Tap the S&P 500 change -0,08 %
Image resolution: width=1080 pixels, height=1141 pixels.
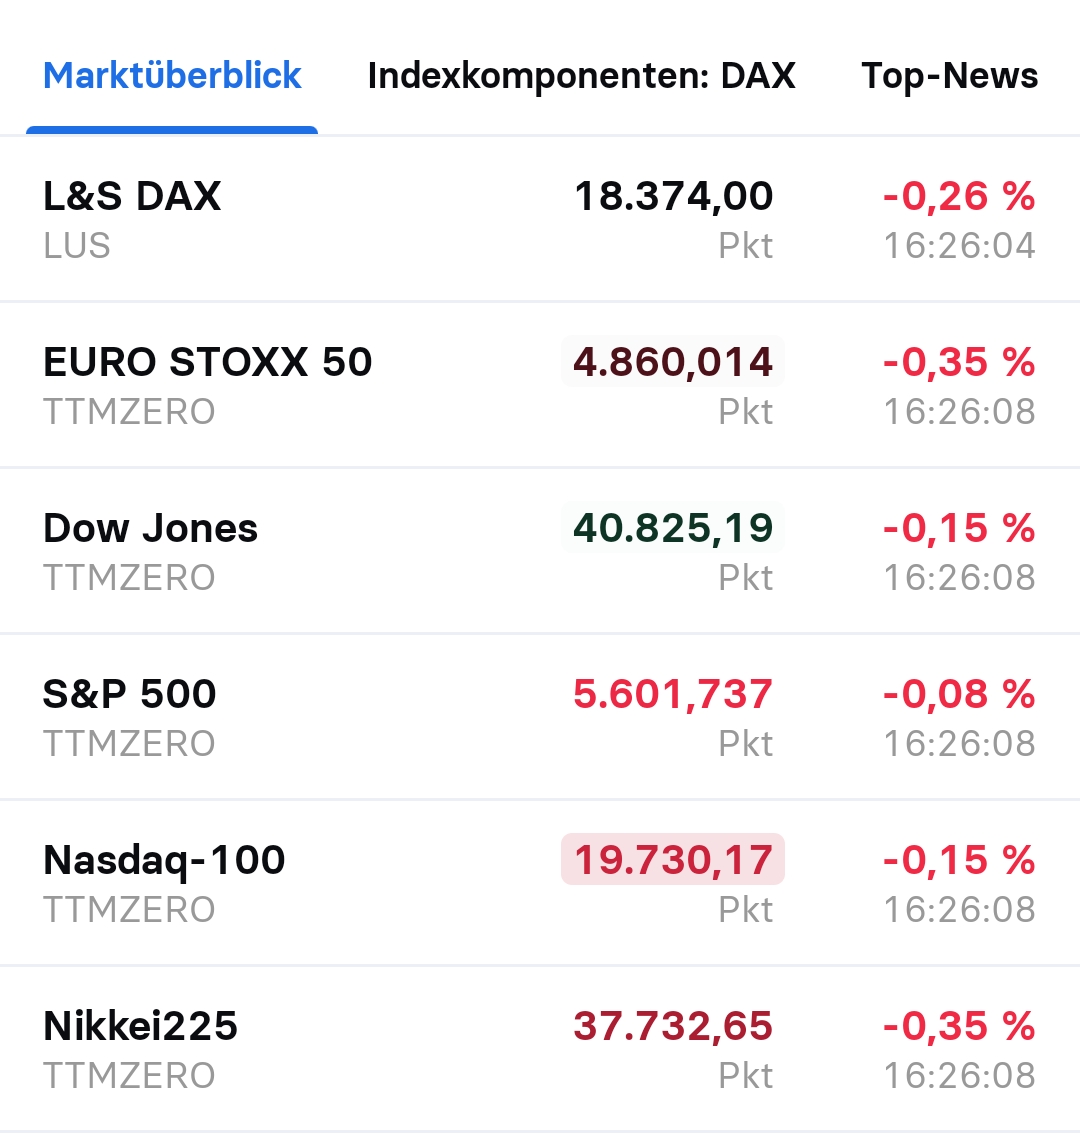point(958,694)
